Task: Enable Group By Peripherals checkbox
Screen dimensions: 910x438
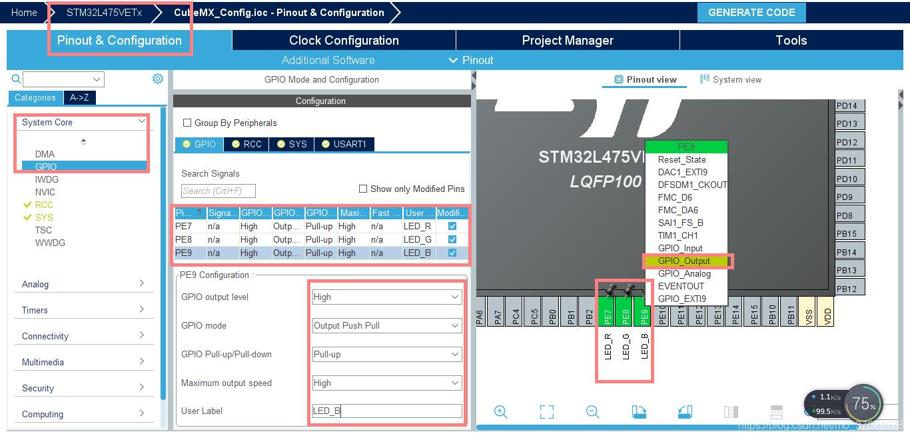Action: [187, 123]
